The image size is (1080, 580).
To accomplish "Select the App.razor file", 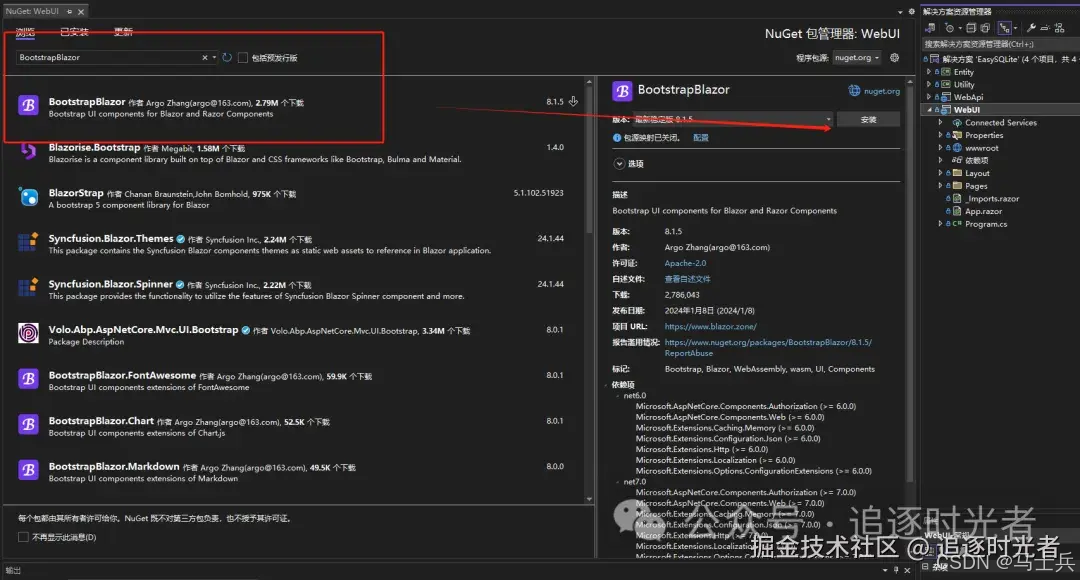I will (x=983, y=211).
